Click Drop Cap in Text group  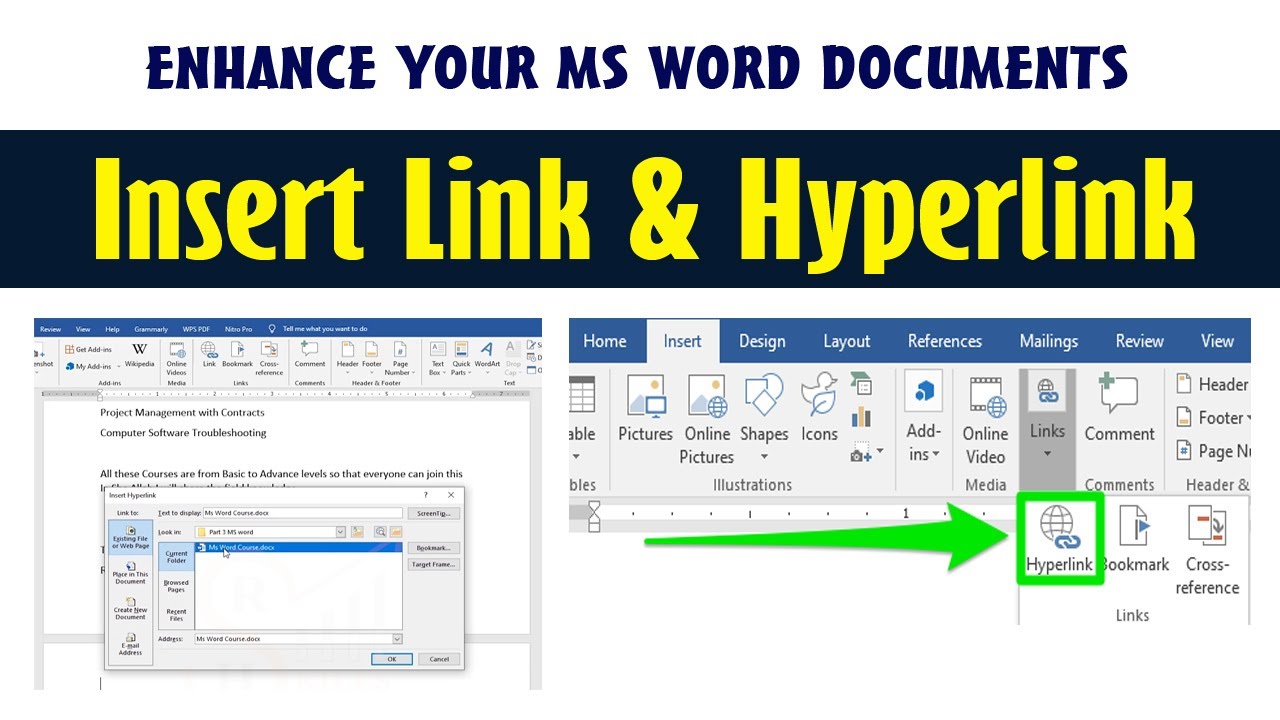pos(512,359)
